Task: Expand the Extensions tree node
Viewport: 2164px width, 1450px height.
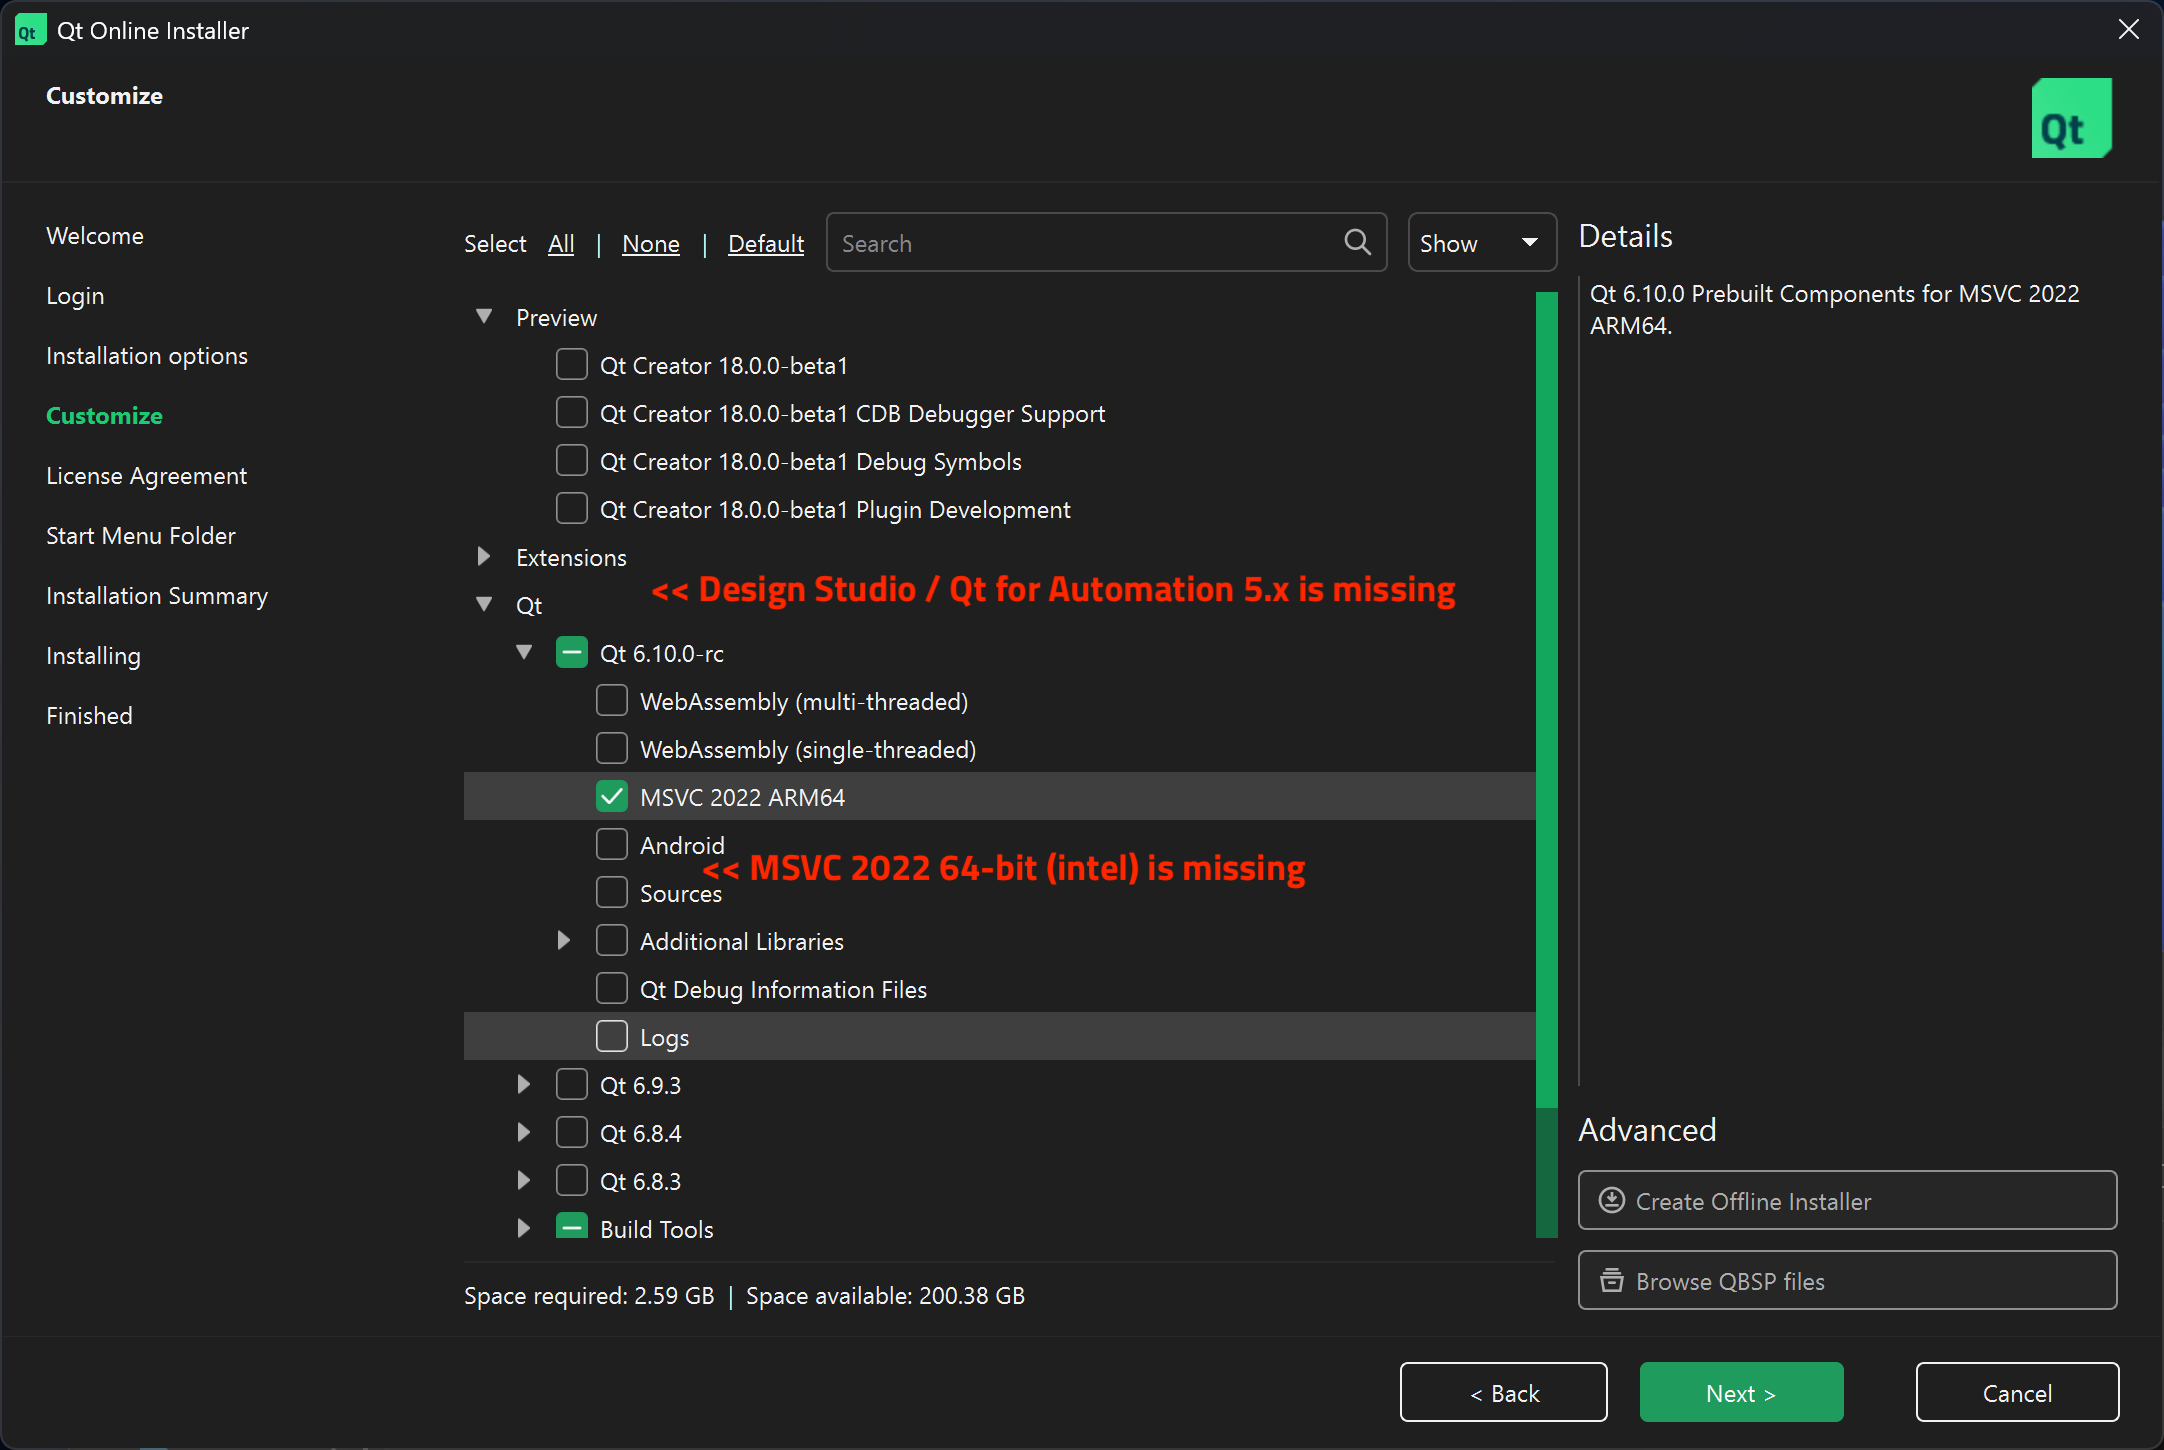Action: (484, 557)
